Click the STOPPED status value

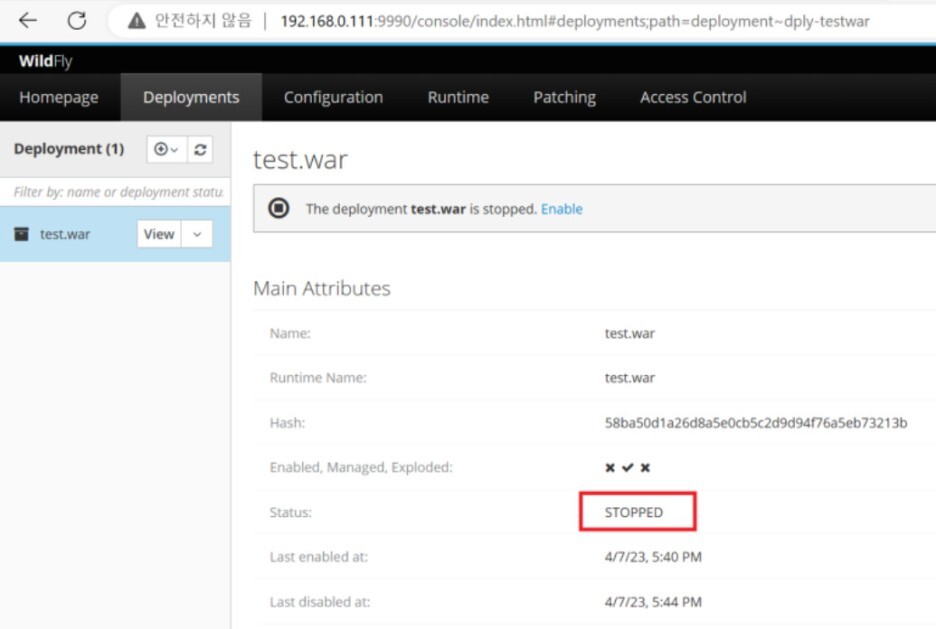point(634,512)
